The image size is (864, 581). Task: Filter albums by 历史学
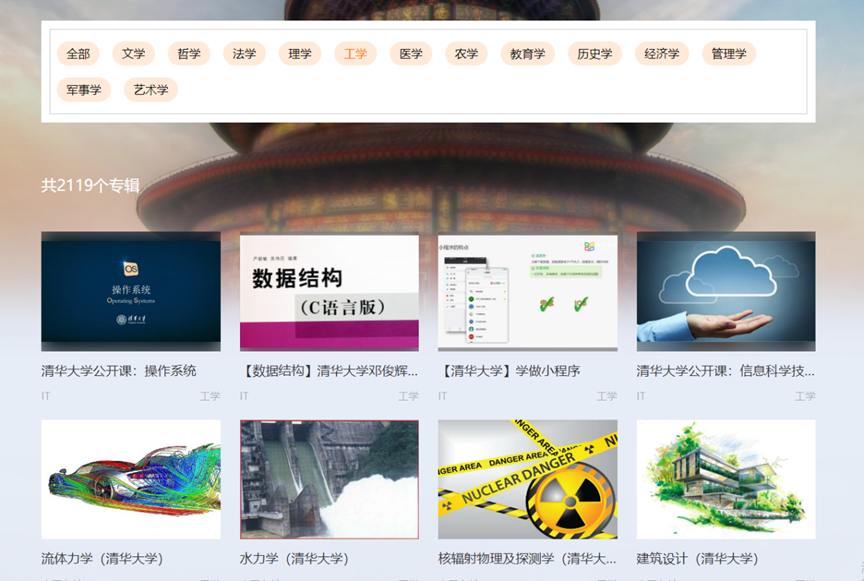pos(594,54)
